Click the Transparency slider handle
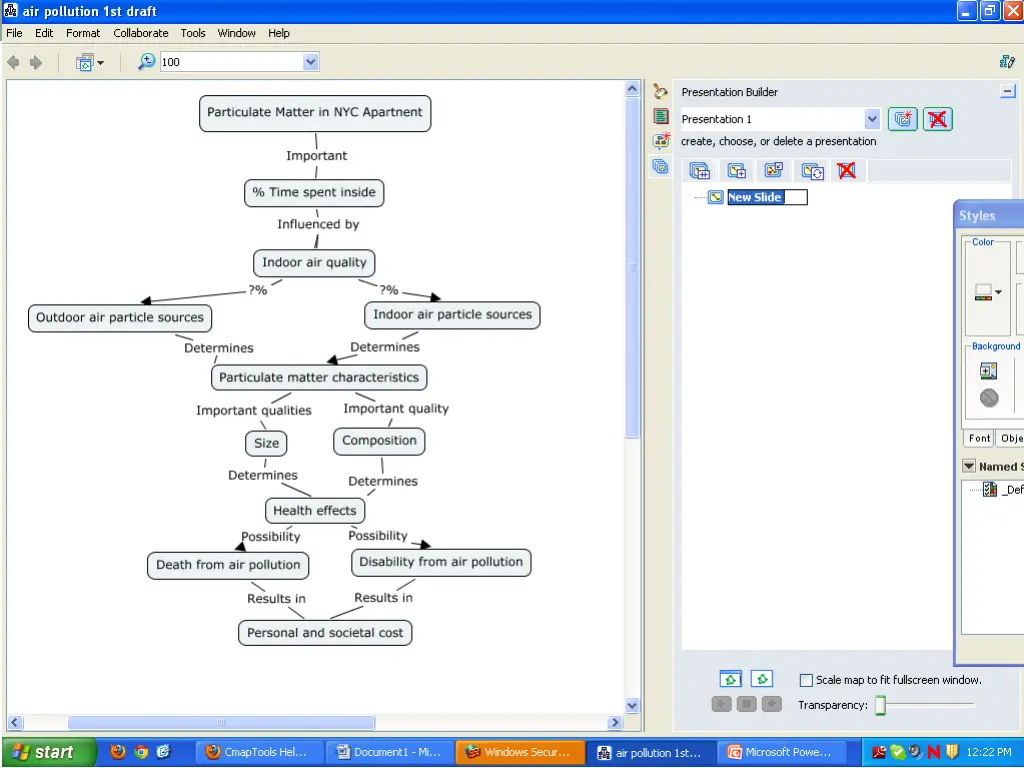This screenshot has width=1024, height=768. (880, 705)
